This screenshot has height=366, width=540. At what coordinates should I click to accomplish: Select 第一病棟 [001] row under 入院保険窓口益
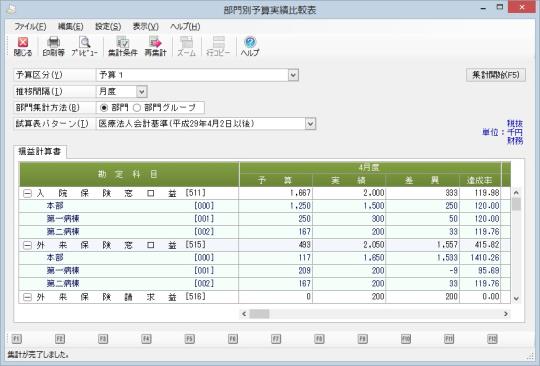pos(264,219)
